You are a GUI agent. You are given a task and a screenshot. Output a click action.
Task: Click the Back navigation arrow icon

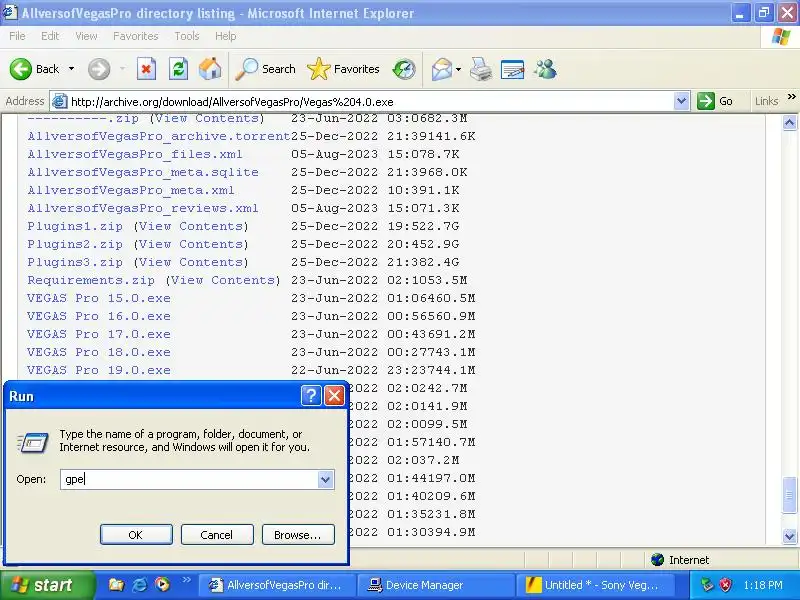click(x=21, y=69)
